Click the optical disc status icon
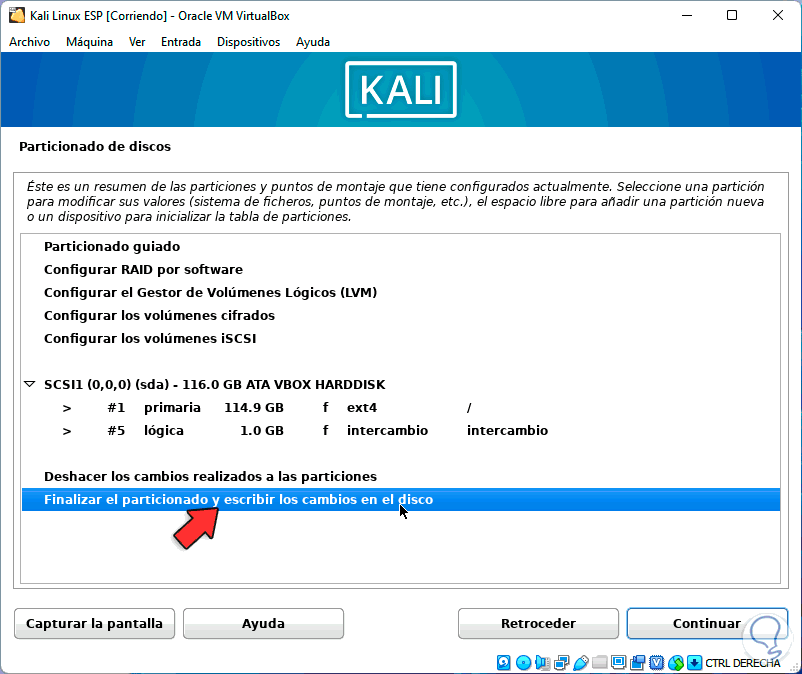 click(x=523, y=663)
